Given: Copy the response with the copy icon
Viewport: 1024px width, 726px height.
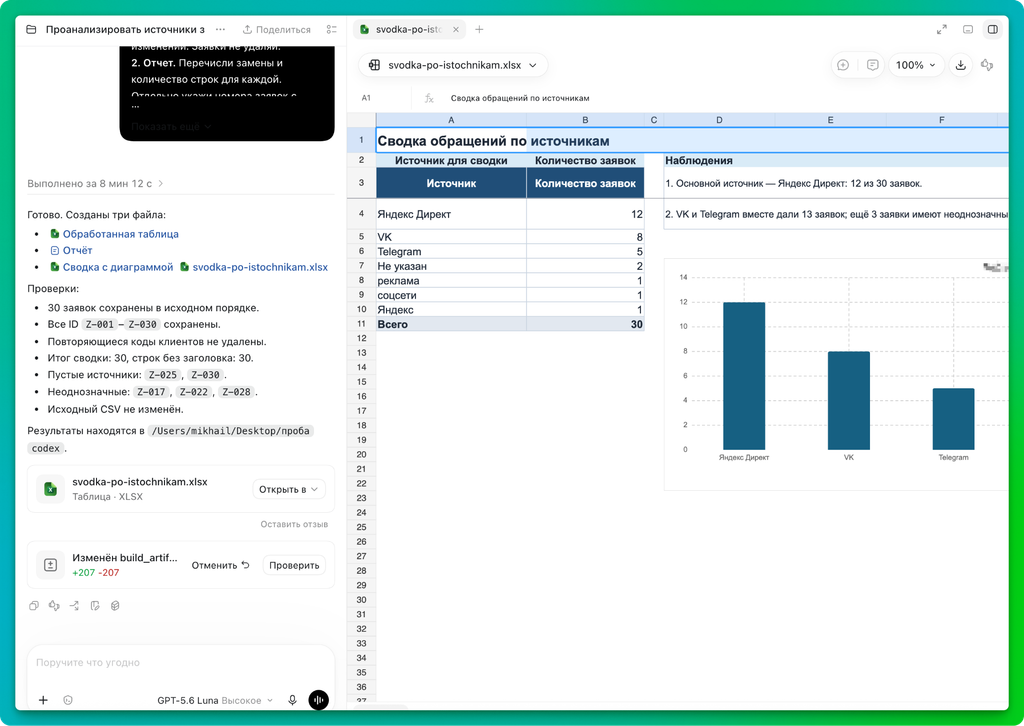Looking at the screenshot, I should click(34, 606).
